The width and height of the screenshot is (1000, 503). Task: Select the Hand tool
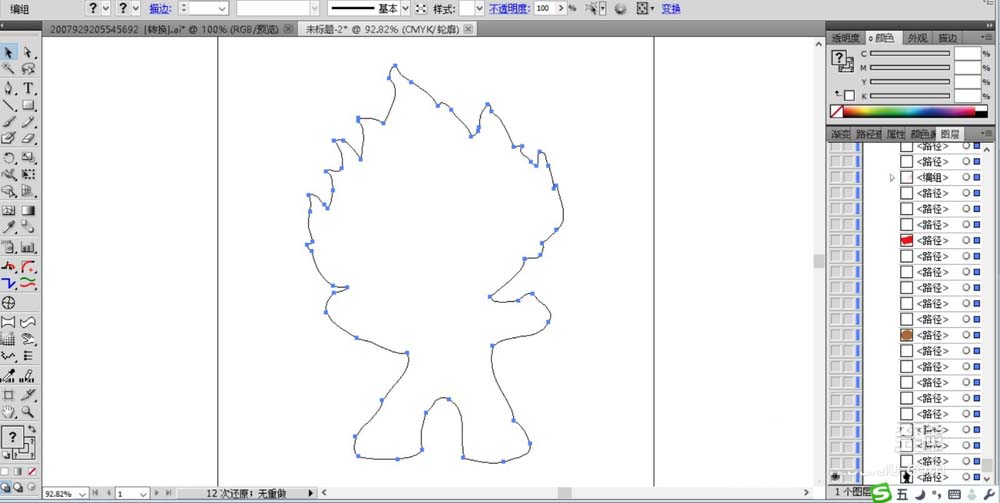tap(9, 412)
